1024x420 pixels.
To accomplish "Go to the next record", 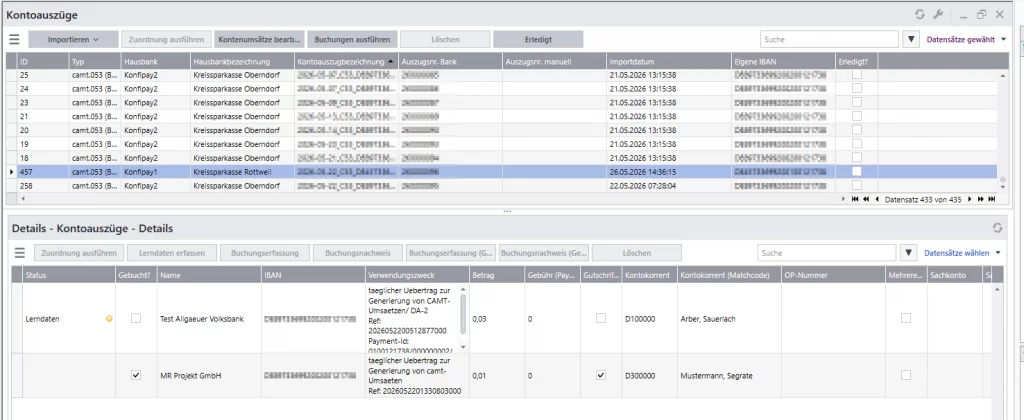I will pos(970,199).
